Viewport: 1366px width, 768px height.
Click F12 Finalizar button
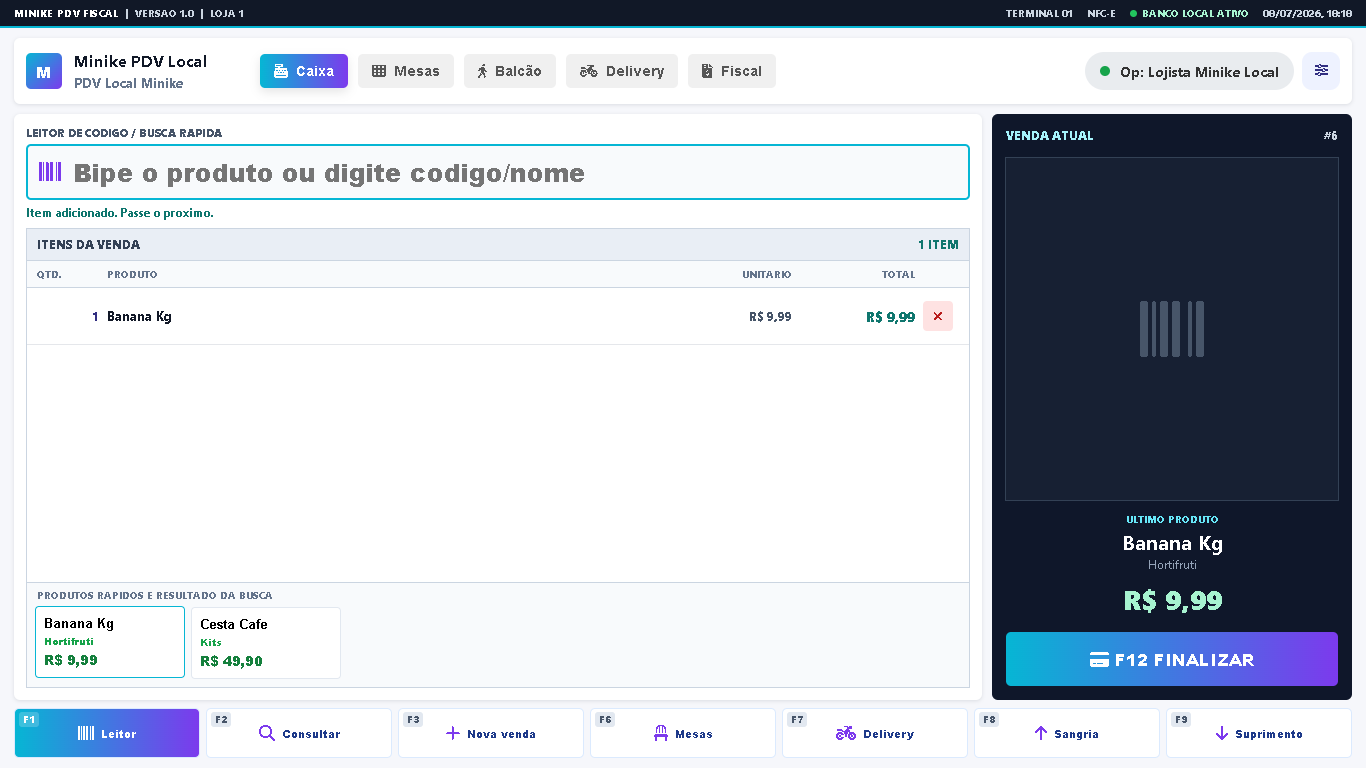click(1172, 659)
